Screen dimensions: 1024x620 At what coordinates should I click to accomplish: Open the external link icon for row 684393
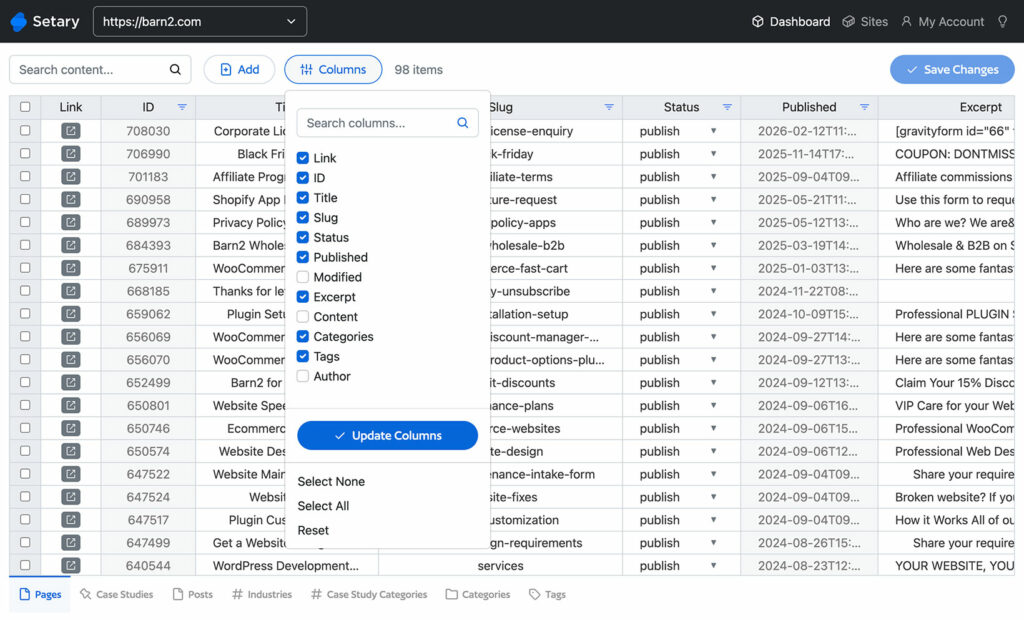(71, 245)
